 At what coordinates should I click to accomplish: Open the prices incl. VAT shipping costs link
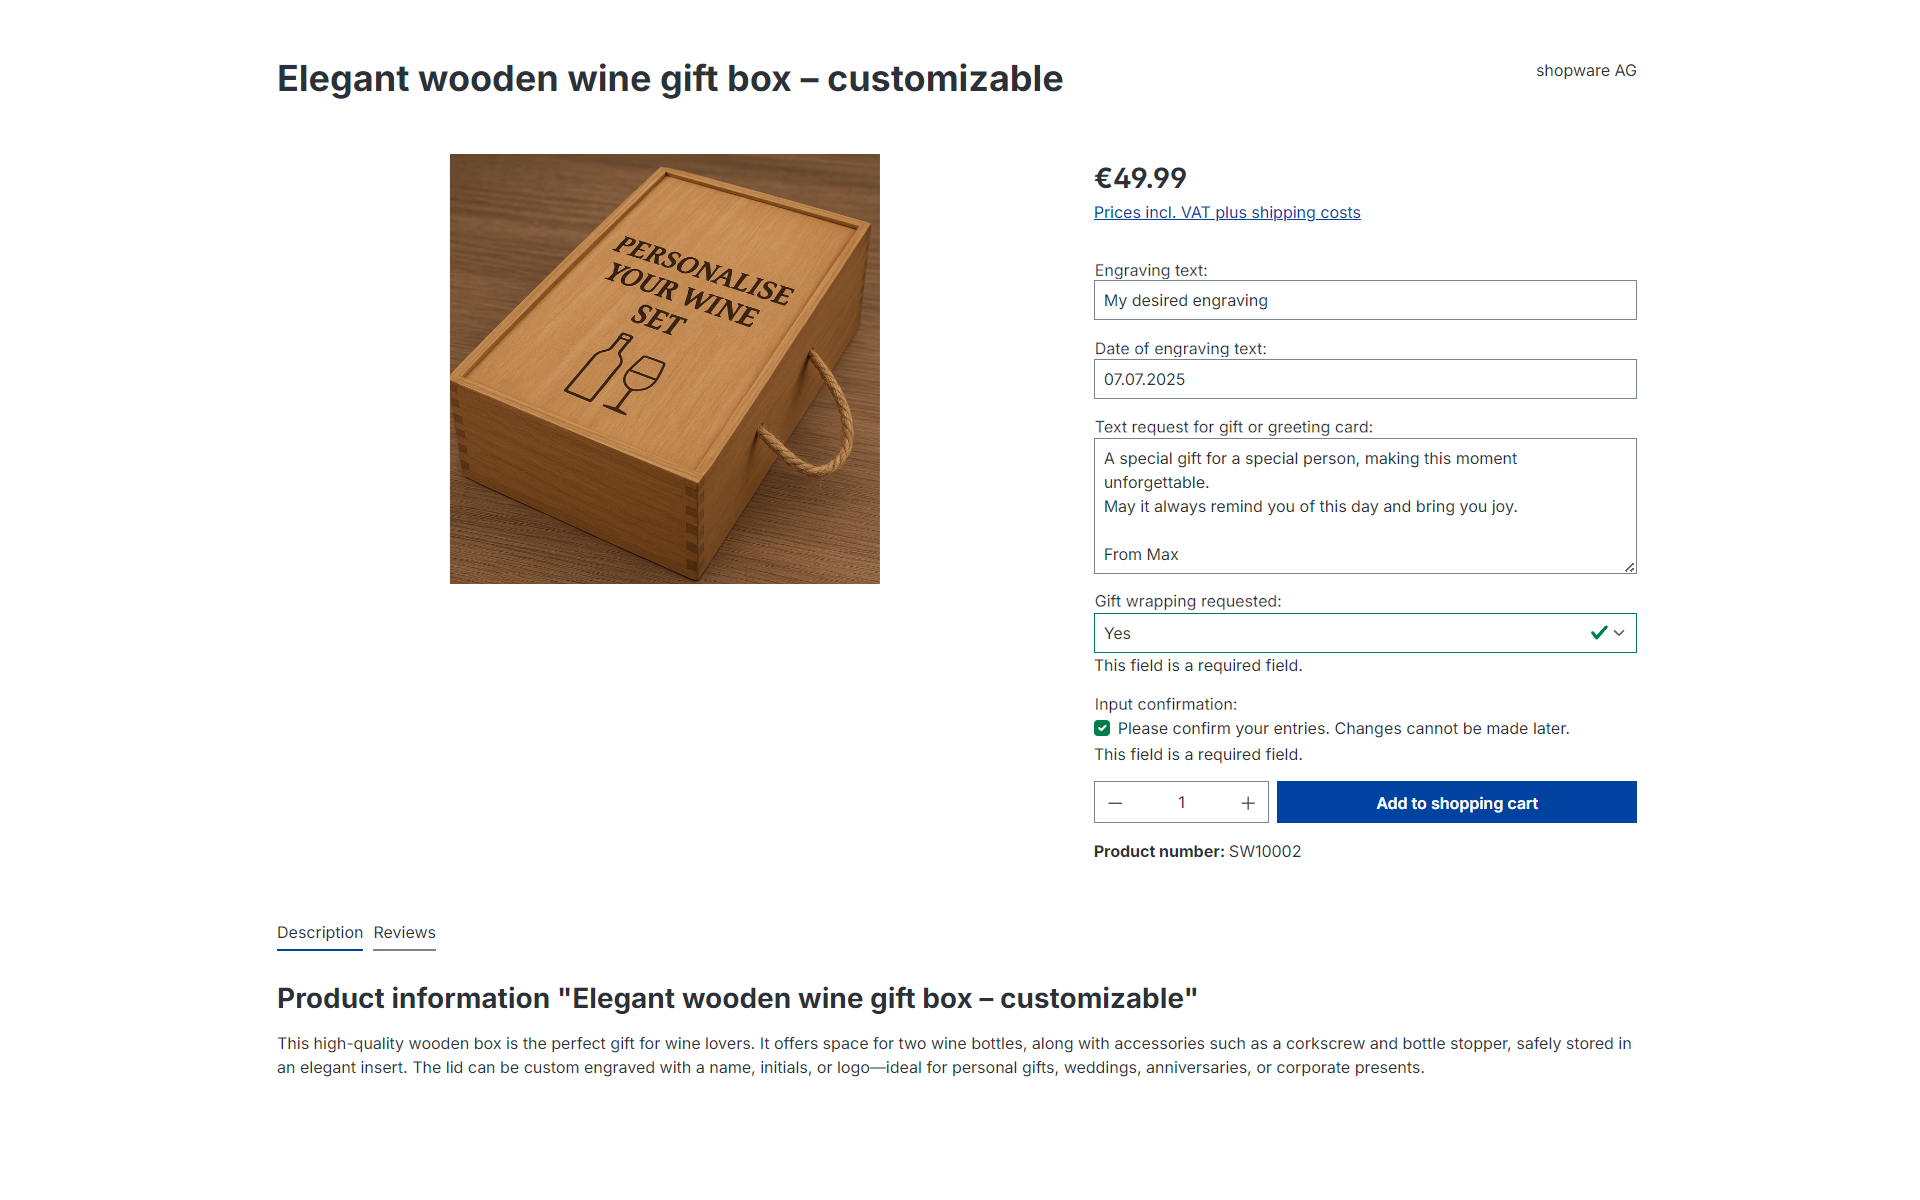[x=1227, y=213]
